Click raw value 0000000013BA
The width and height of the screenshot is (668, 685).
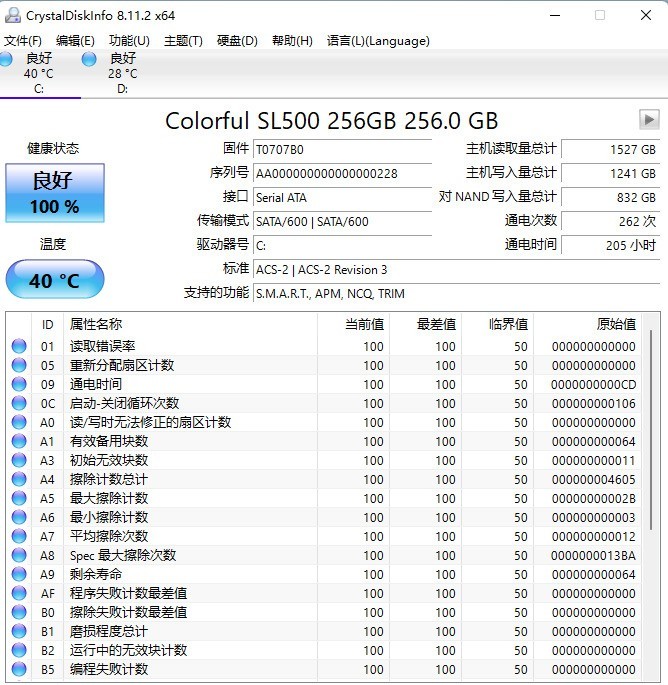coord(593,555)
